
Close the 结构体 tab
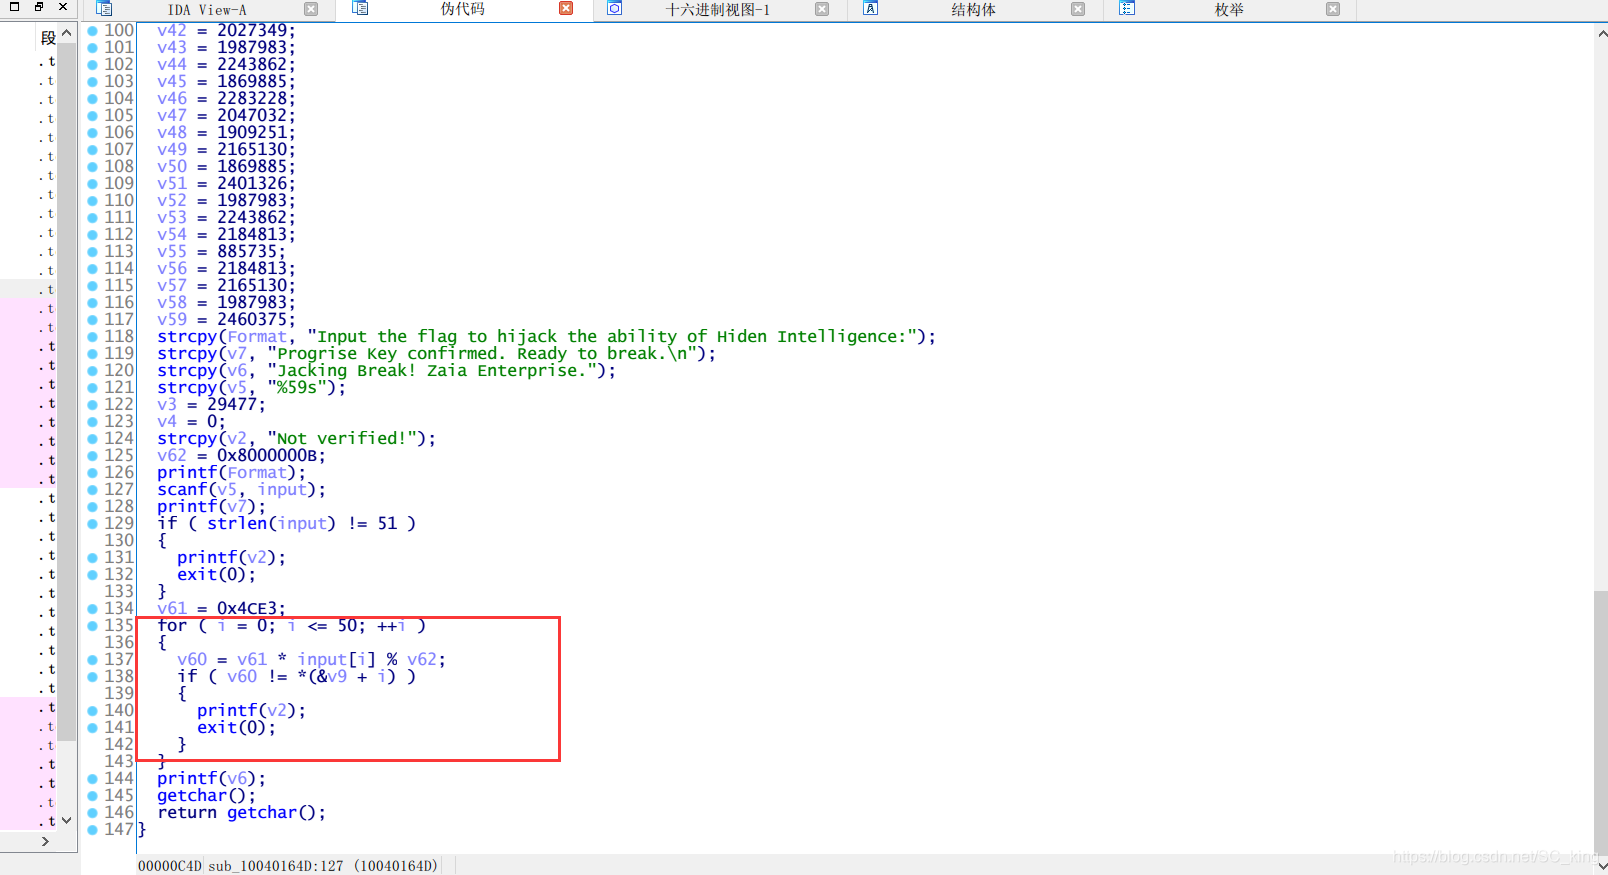(1078, 9)
